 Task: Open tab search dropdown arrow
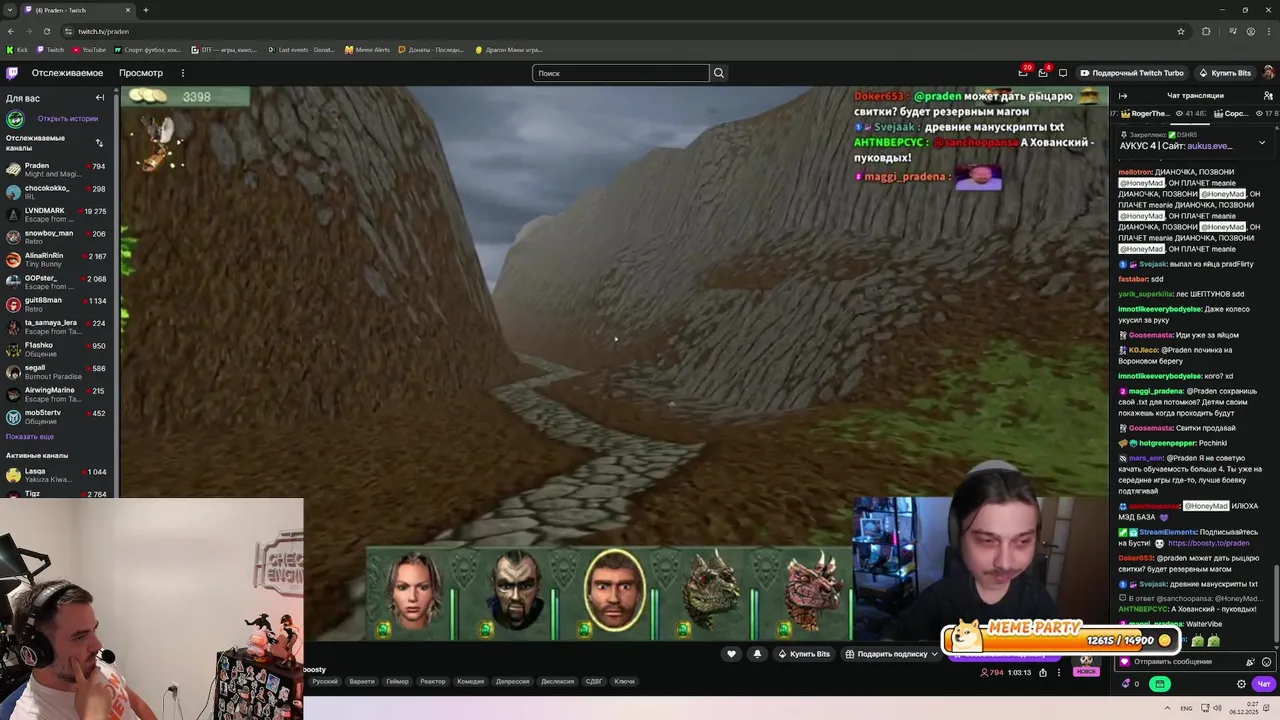[10, 10]
